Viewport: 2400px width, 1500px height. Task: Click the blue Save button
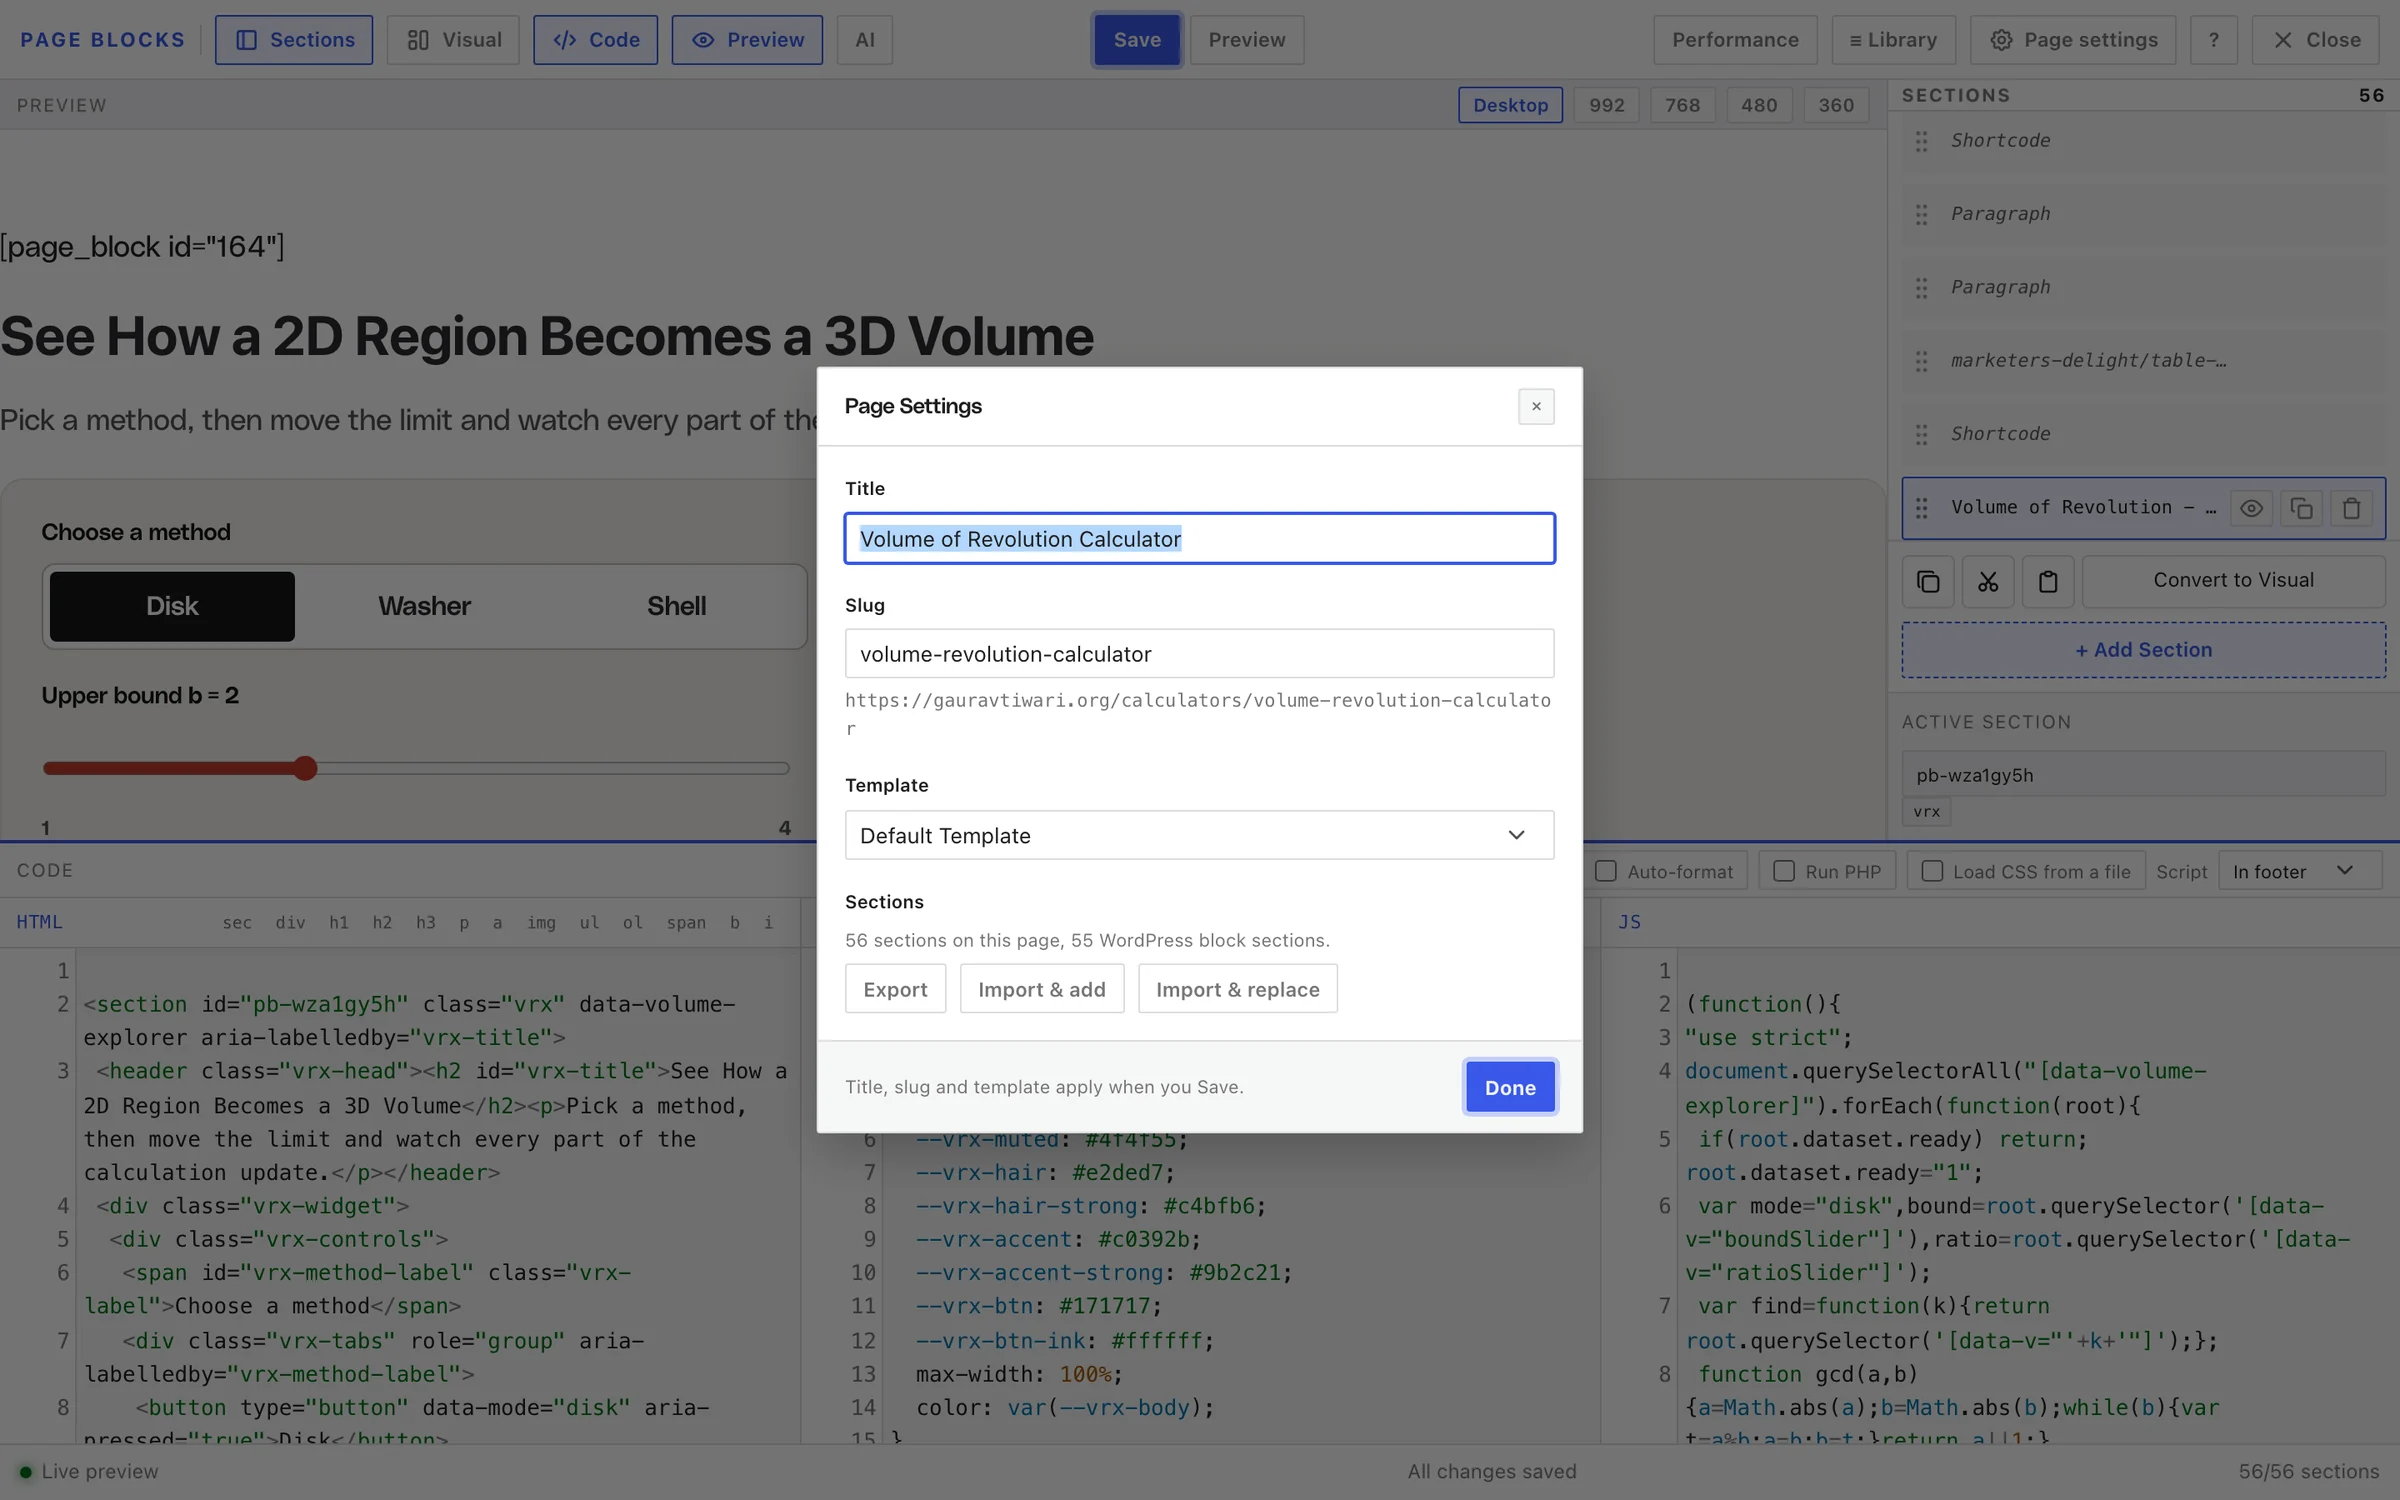1137,40
